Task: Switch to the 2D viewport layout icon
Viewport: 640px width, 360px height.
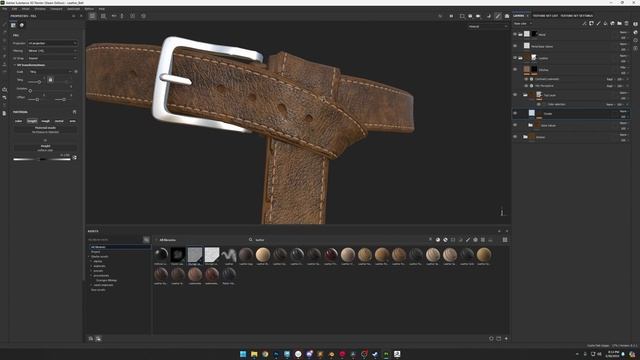Action: click(x=103, y=16)
